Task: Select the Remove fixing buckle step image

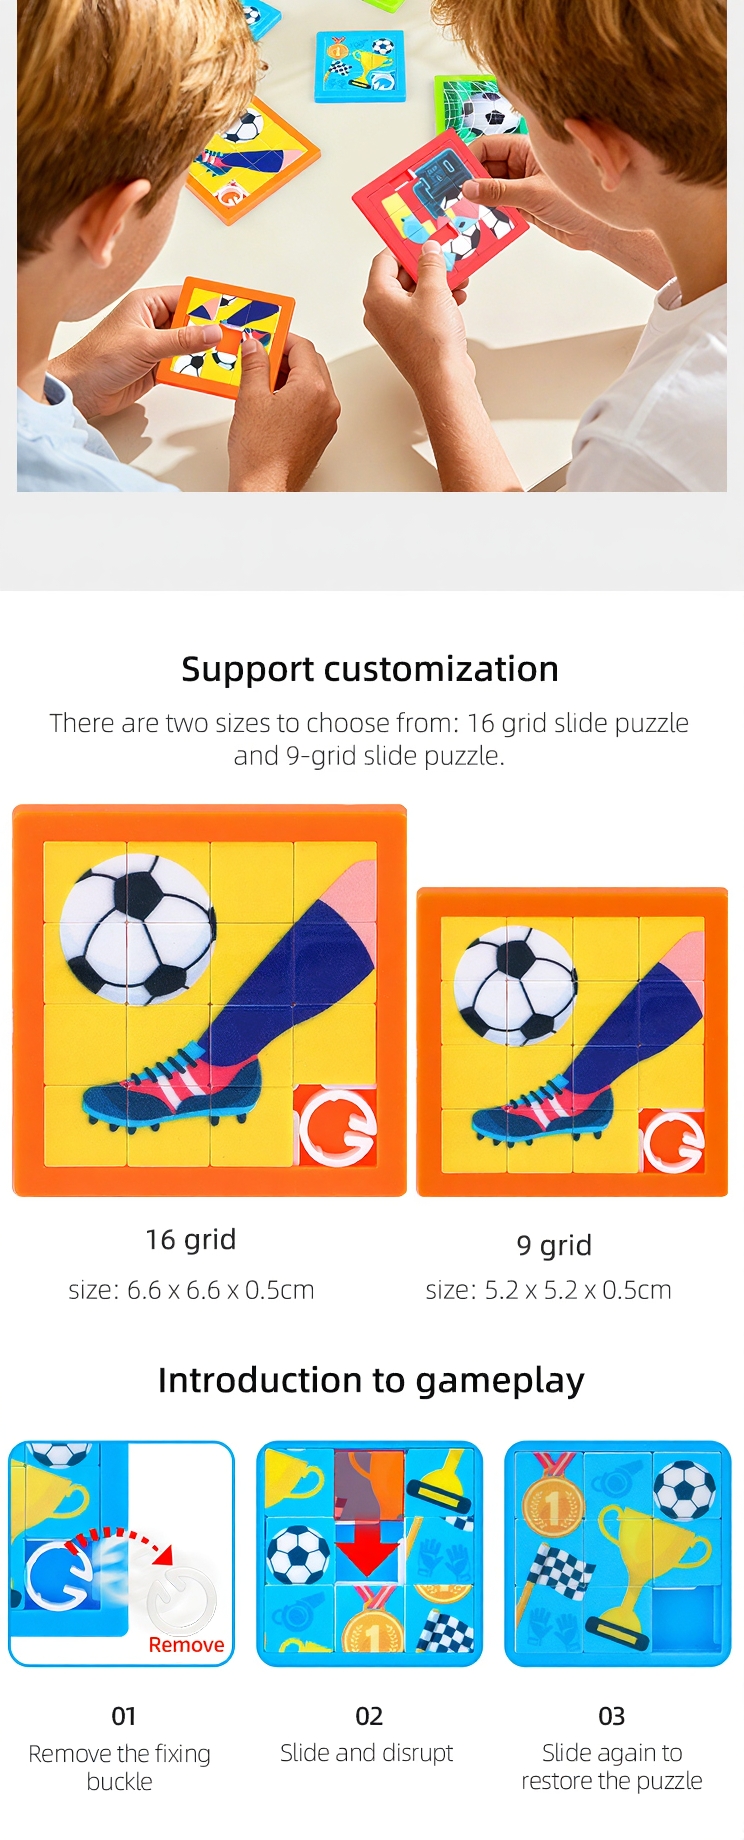Action: tap(121, 1554)
